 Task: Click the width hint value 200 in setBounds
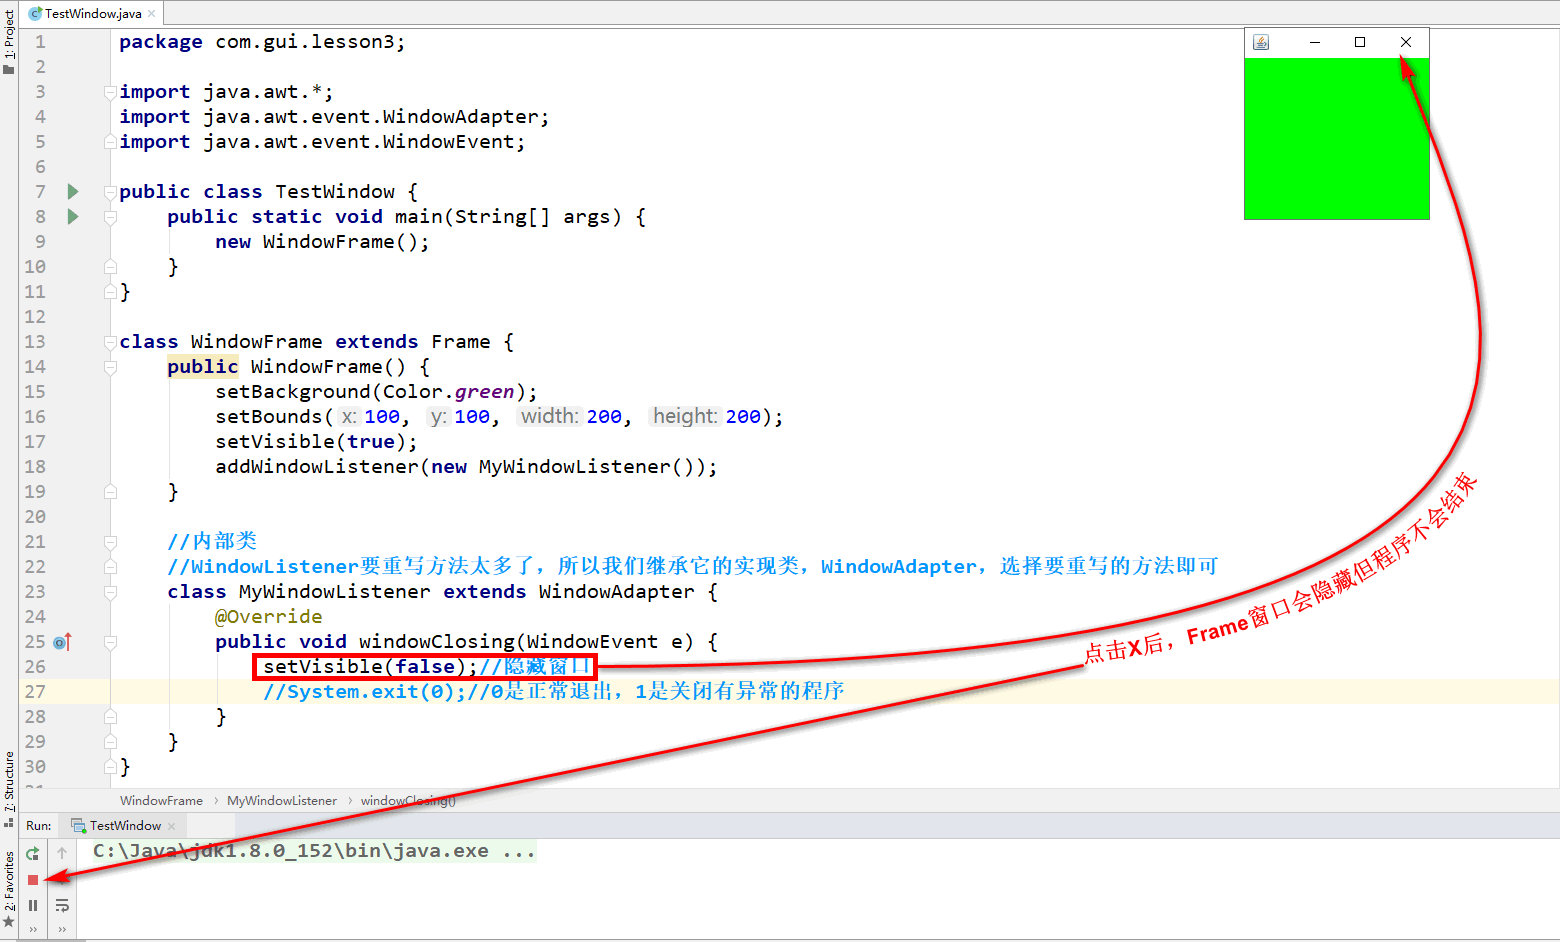604,417
